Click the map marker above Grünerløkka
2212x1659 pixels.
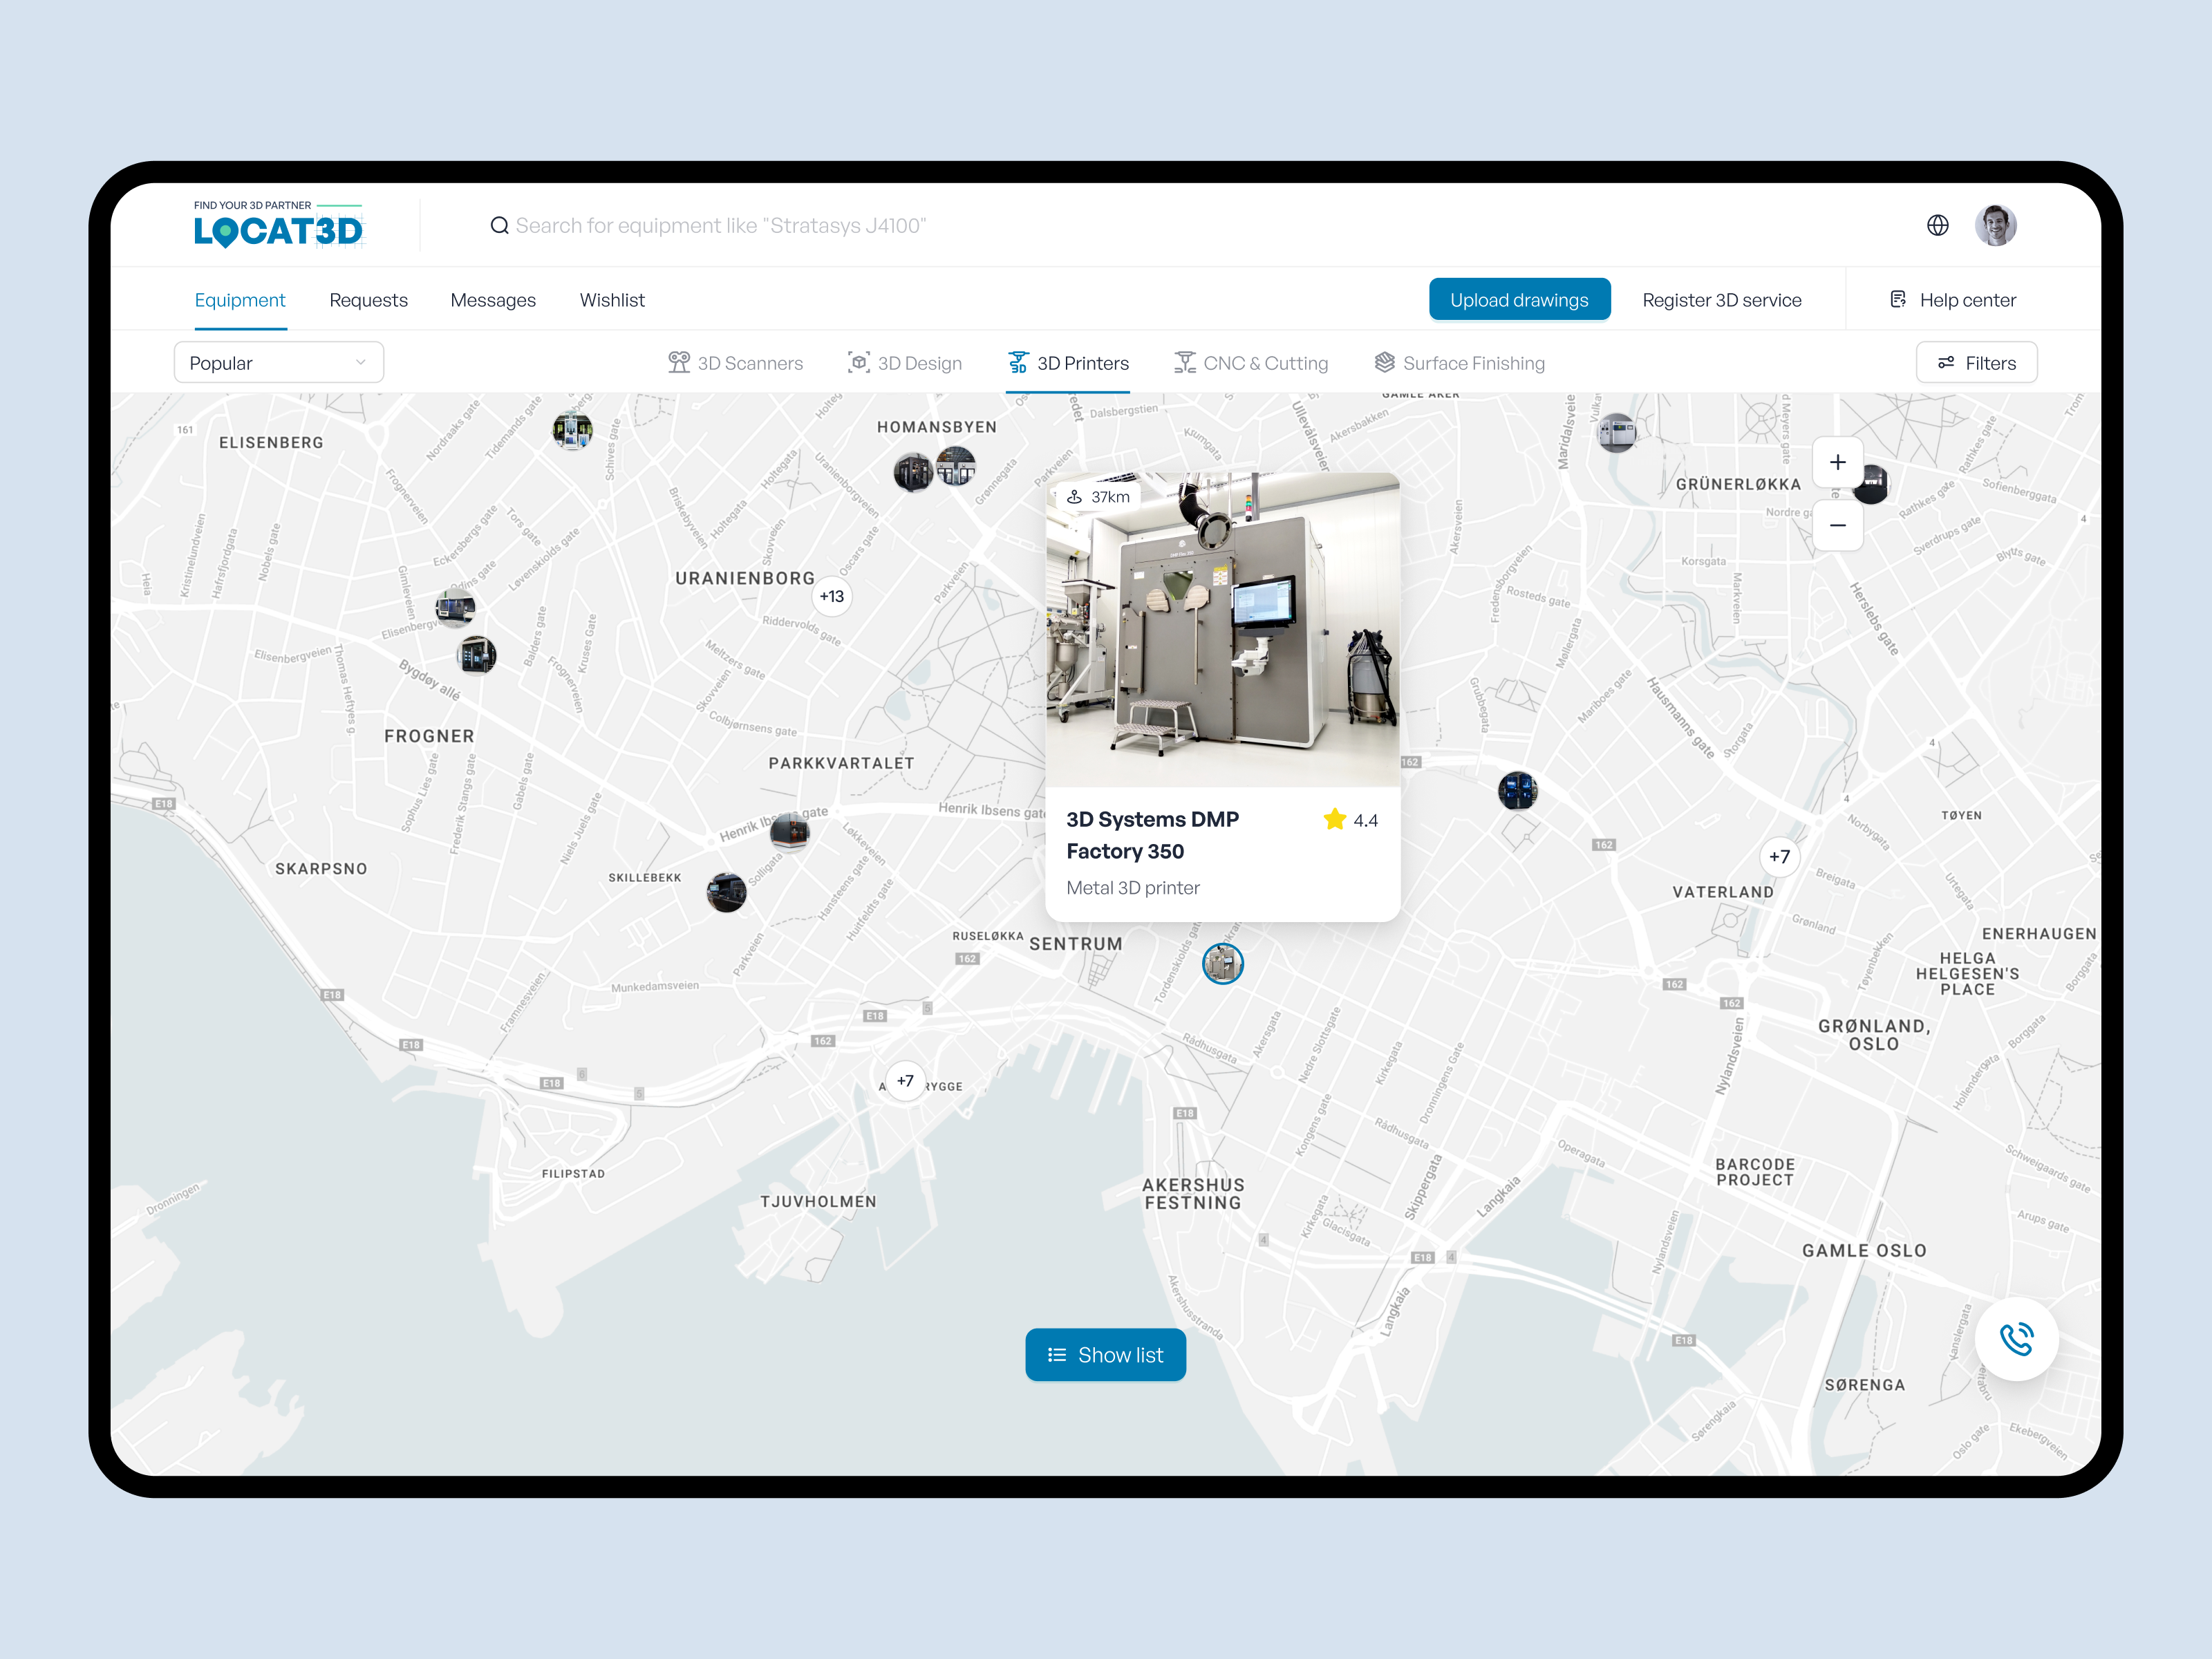(x=1616, y=433)
